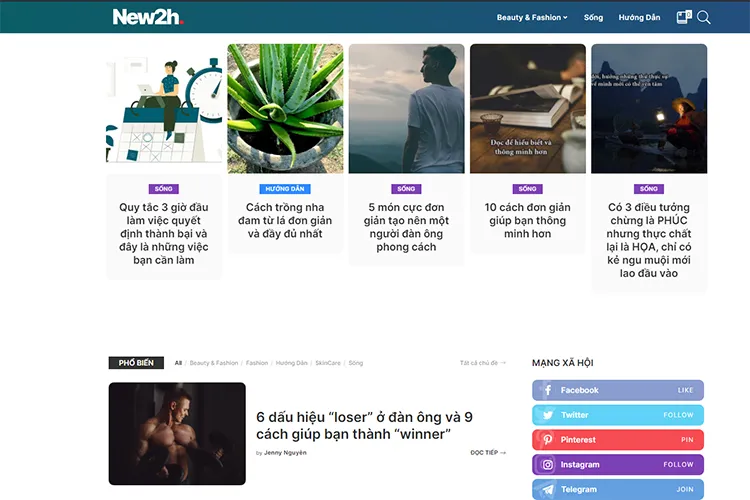Screen dimensions: 750x500
Task: Click the Instagram camera icon
Action: 548,465
